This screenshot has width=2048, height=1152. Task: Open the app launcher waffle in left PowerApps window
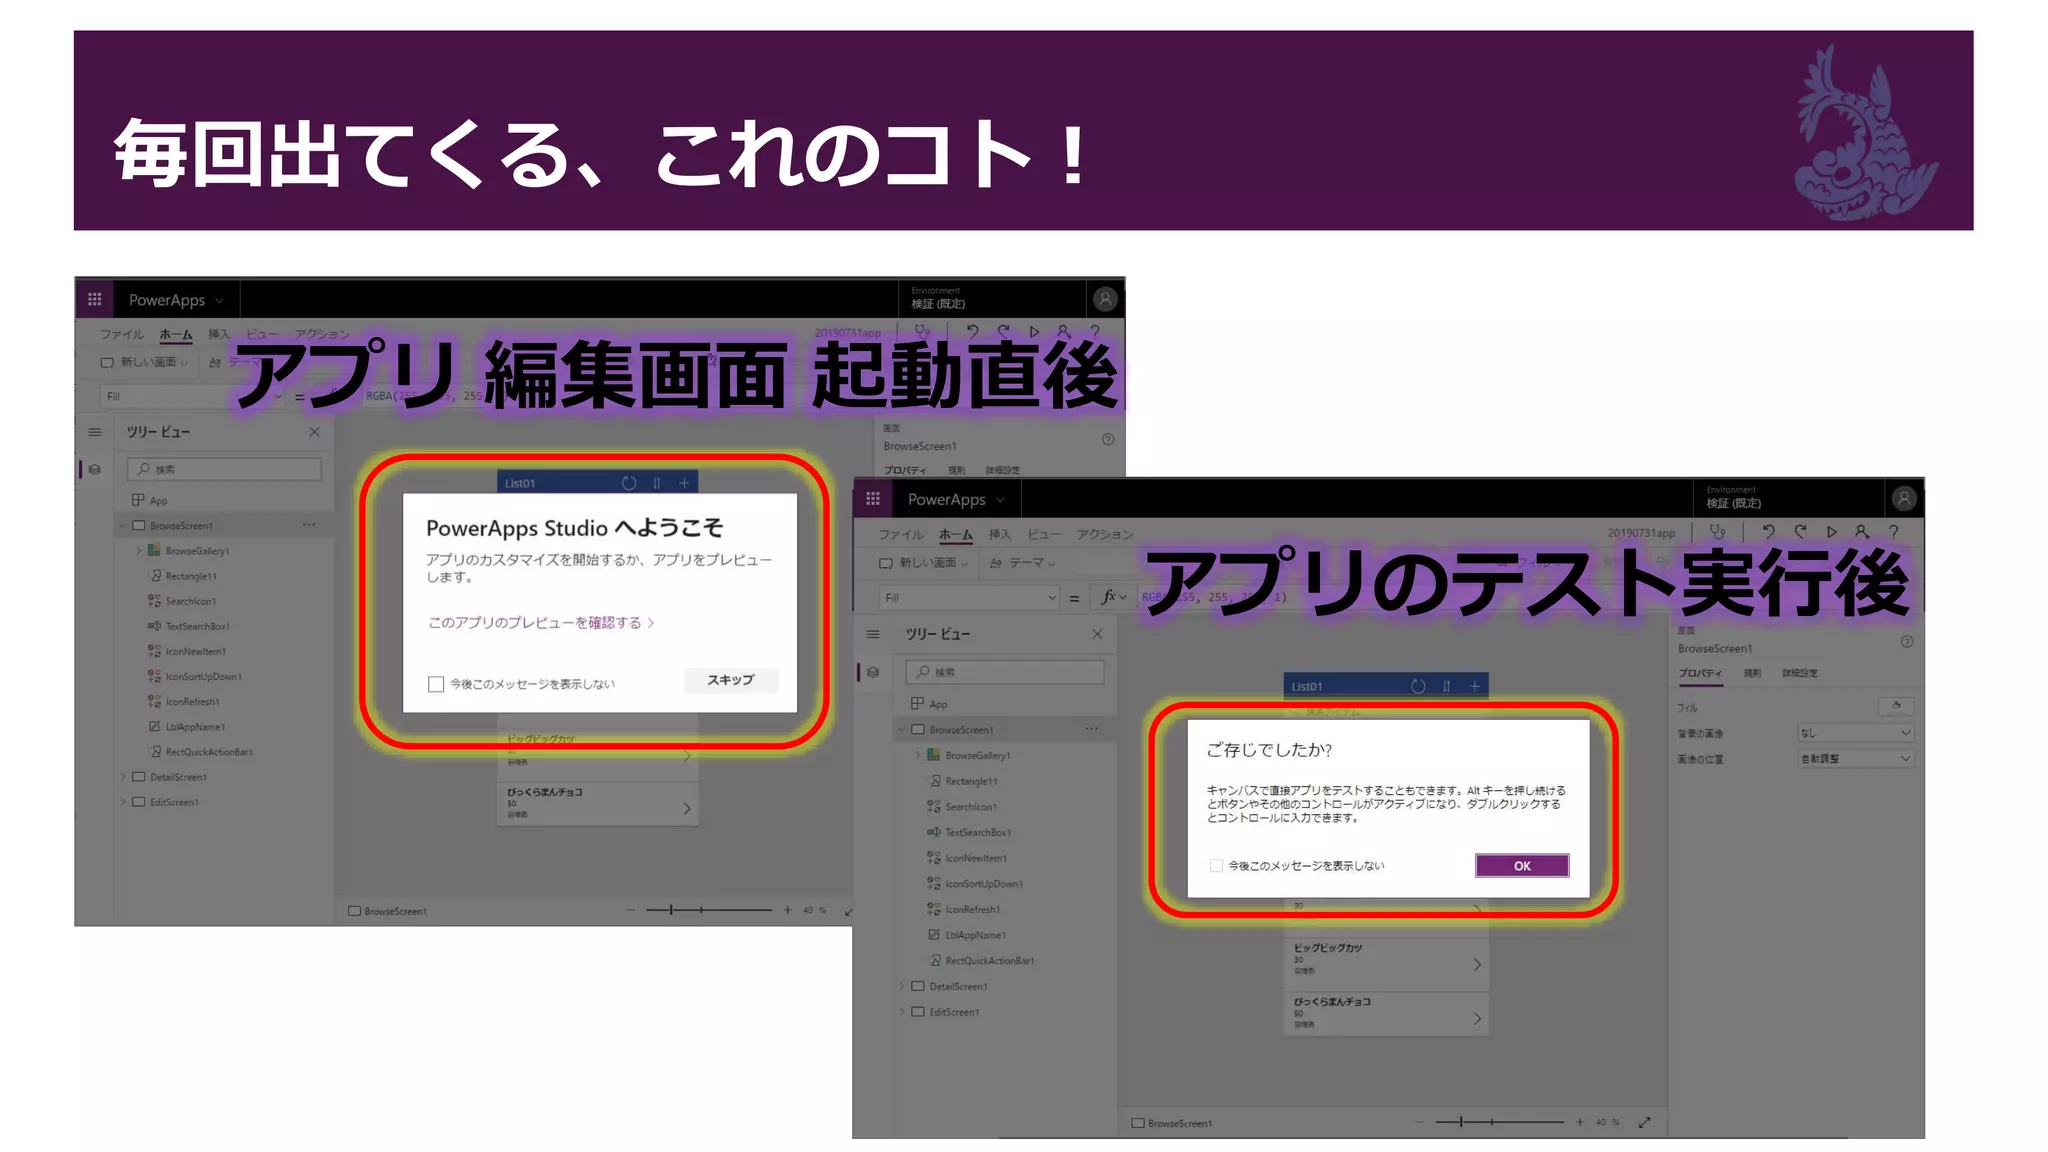tap(95, 299)
